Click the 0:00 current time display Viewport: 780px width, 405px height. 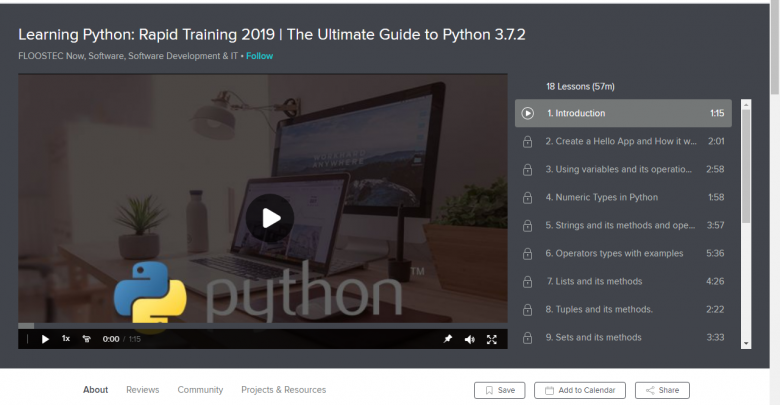[x=111, y=339]
